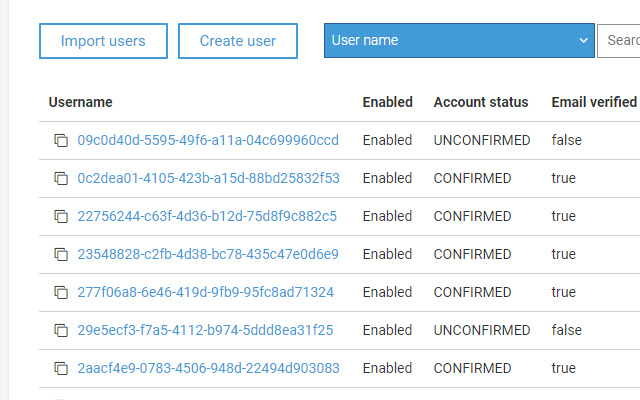Click UNCONFIRMED status in the 09c0d40d row
The height and width of the screenshot is (400, 640).
pos(482,140)
